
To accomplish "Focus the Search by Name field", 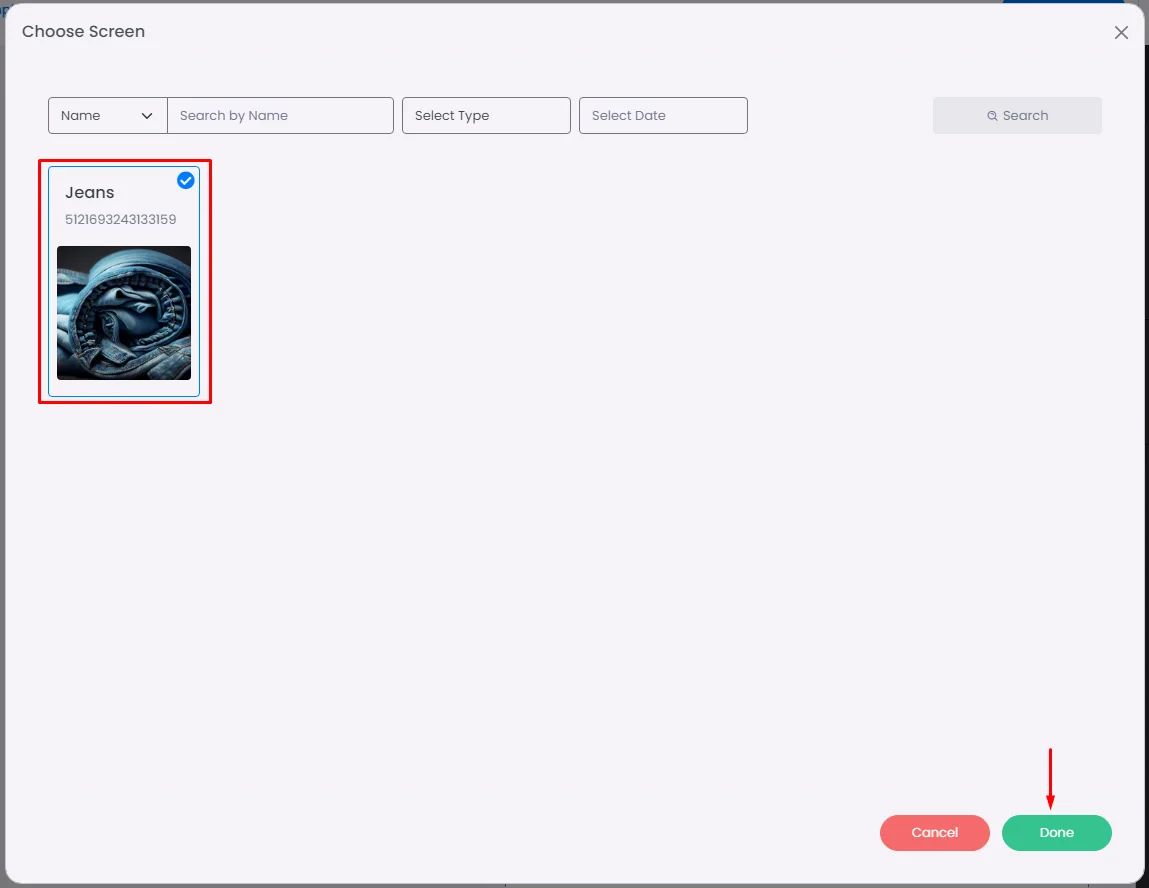I will pos(281,116).
